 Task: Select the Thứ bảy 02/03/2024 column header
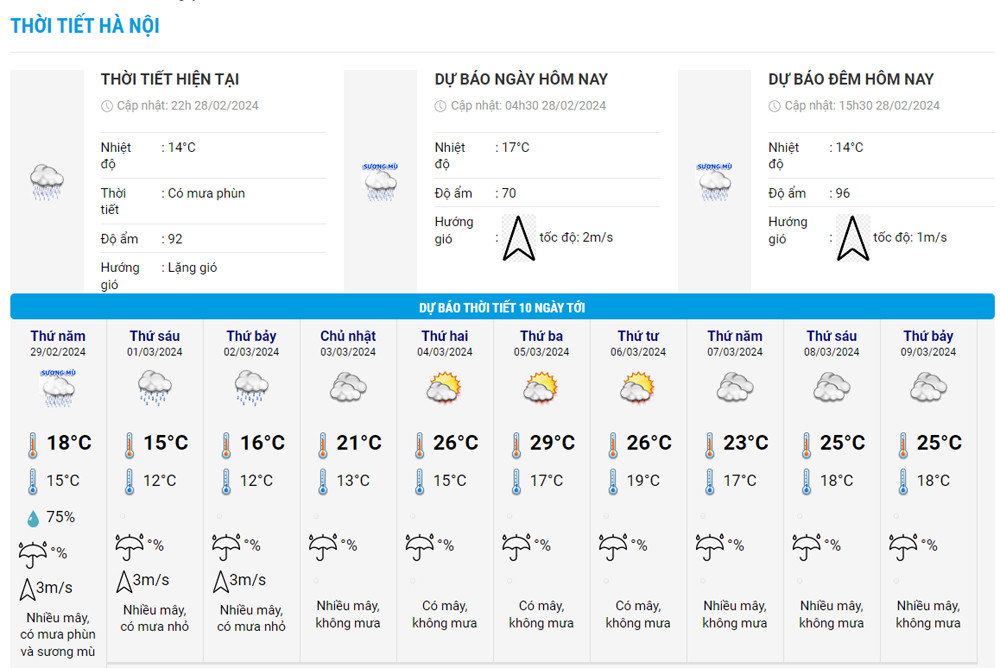(251, 343)
